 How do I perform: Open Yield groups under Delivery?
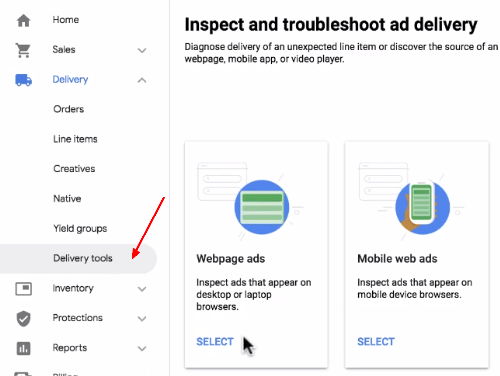[x=80, y=229]
